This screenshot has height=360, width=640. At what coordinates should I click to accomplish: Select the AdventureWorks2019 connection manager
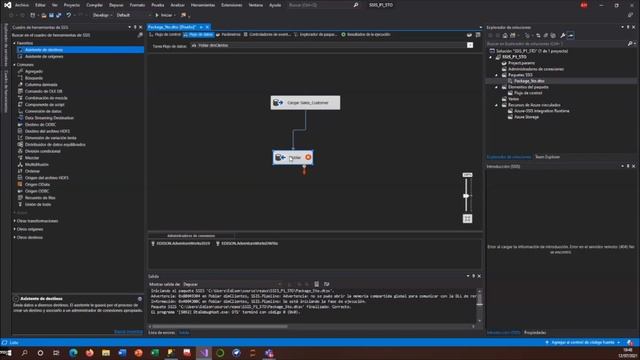click(180, 243)
